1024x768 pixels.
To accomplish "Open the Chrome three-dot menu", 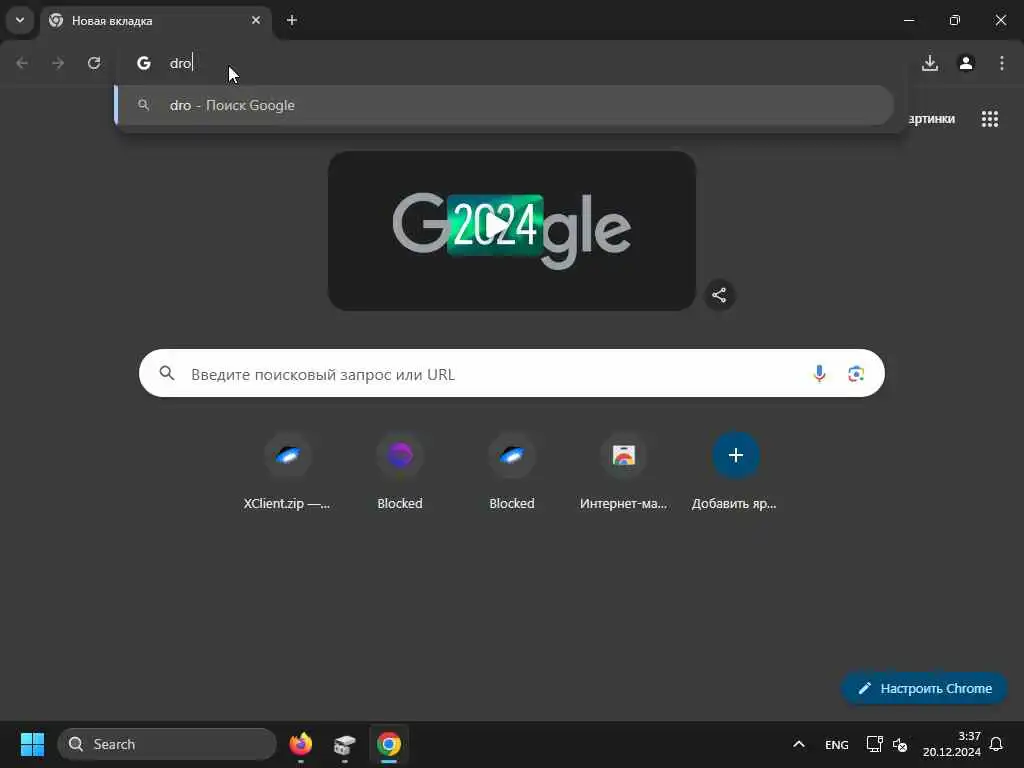I will point(1002,63).
